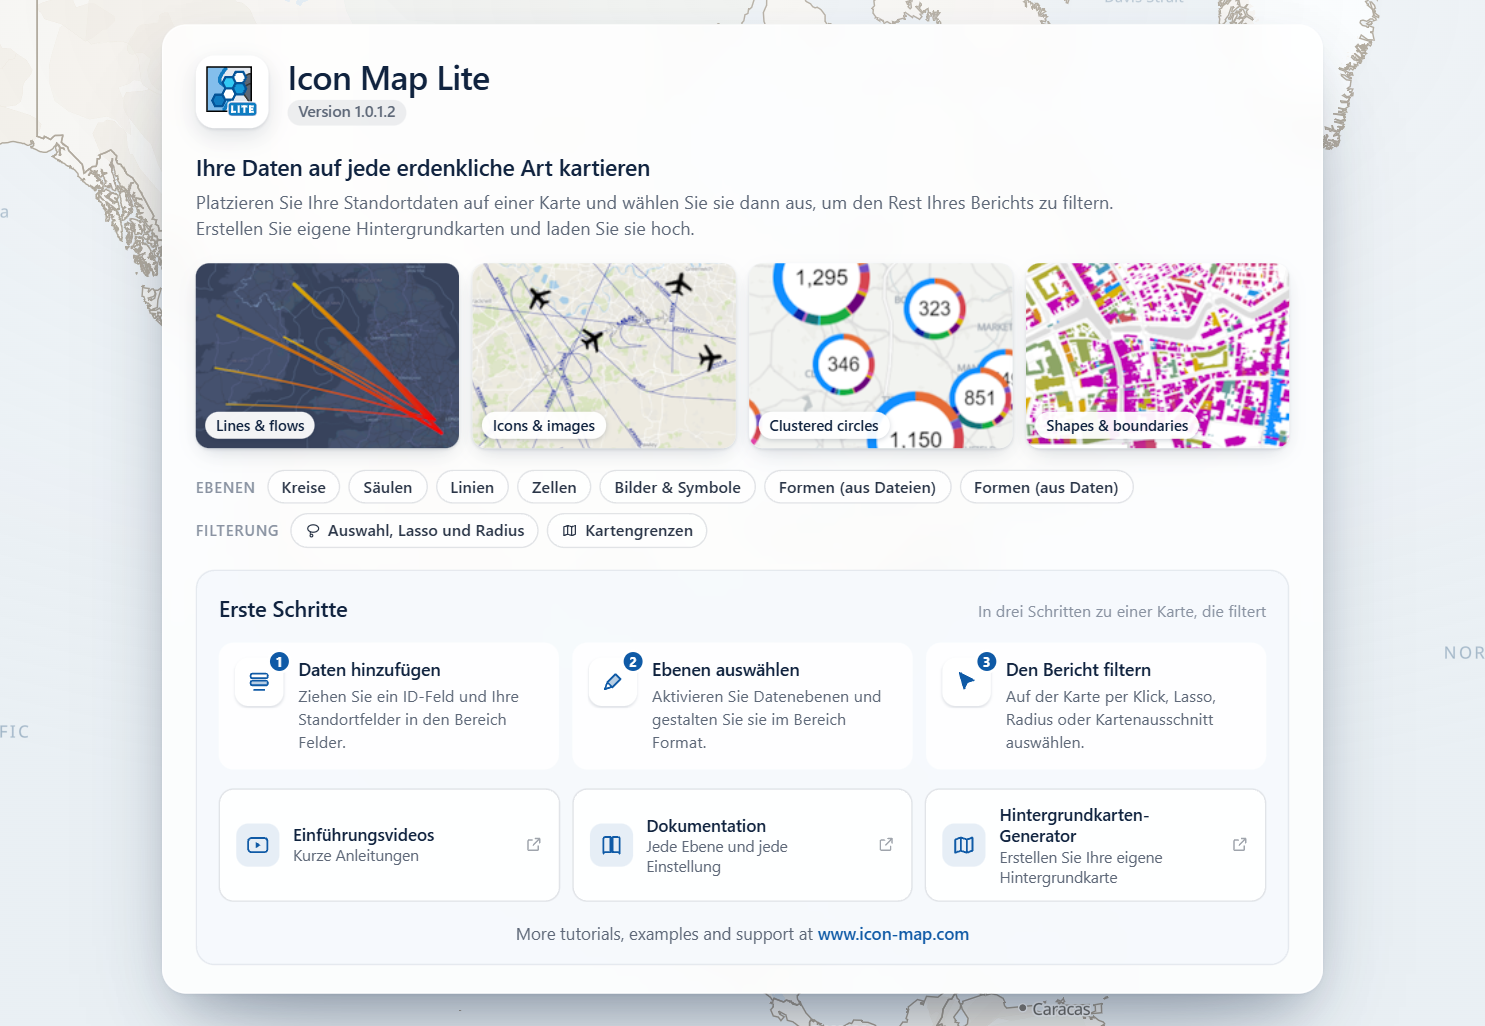Click the Ebenen auswählen pen icon
The image size is (1485, 1026).
coord(613,682)
